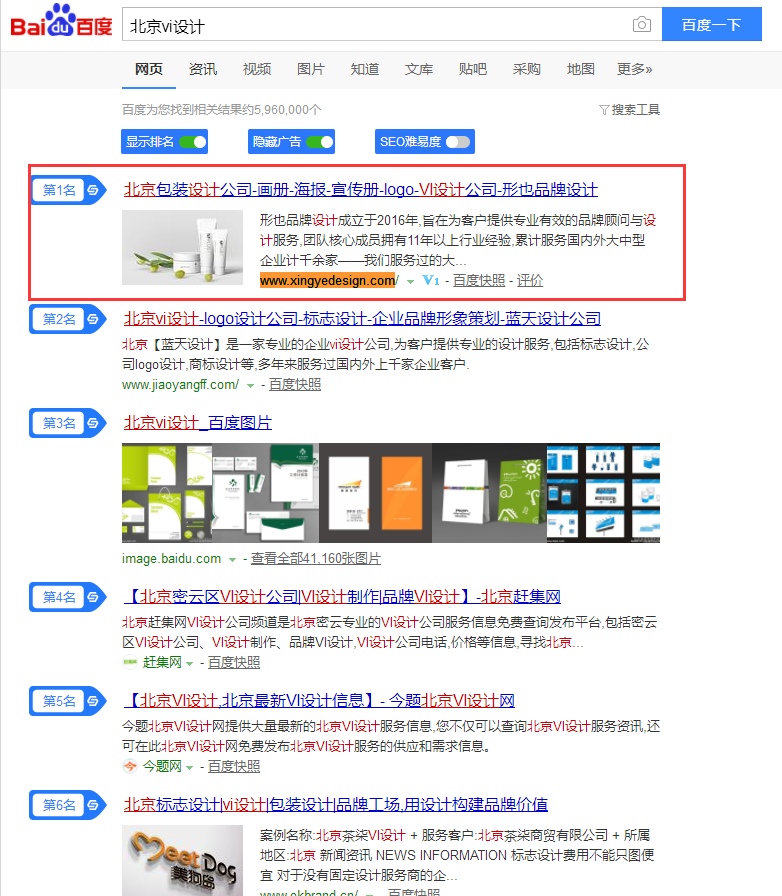Screen dimensions: 782x896
Task: Switch to 地图 tab
Action: [581, 69]
